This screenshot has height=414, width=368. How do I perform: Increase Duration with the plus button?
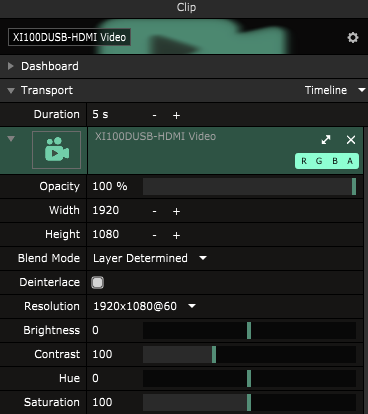click(176, 115)
